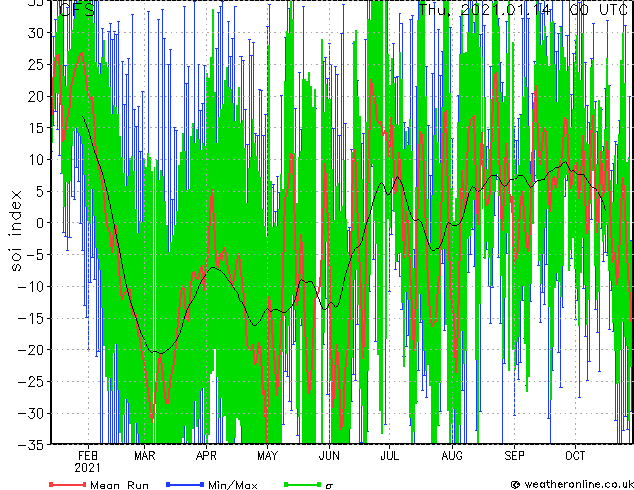Click the 'MAY' x-axis month label
Viewport: 634px width, 490px height.
268,456
